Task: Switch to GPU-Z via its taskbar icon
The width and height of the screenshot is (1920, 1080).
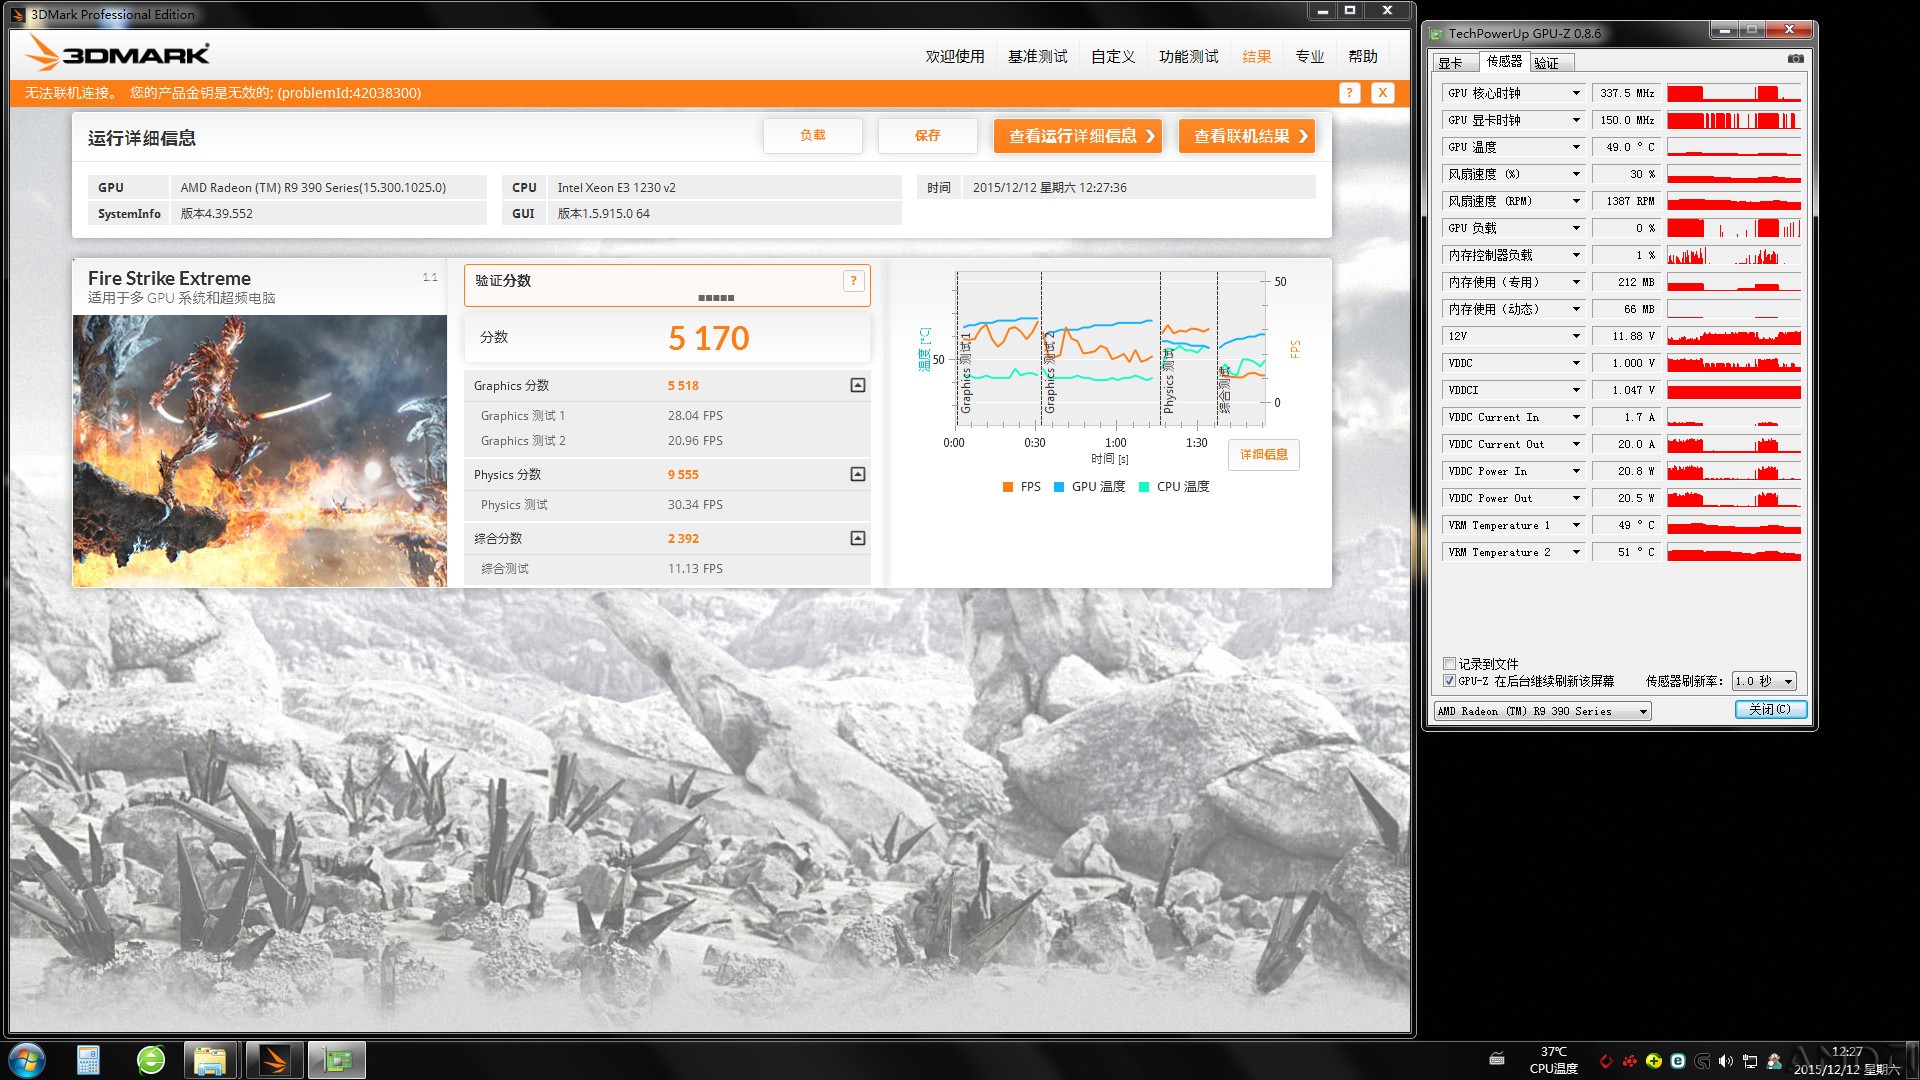Action: pos(337,1060)
